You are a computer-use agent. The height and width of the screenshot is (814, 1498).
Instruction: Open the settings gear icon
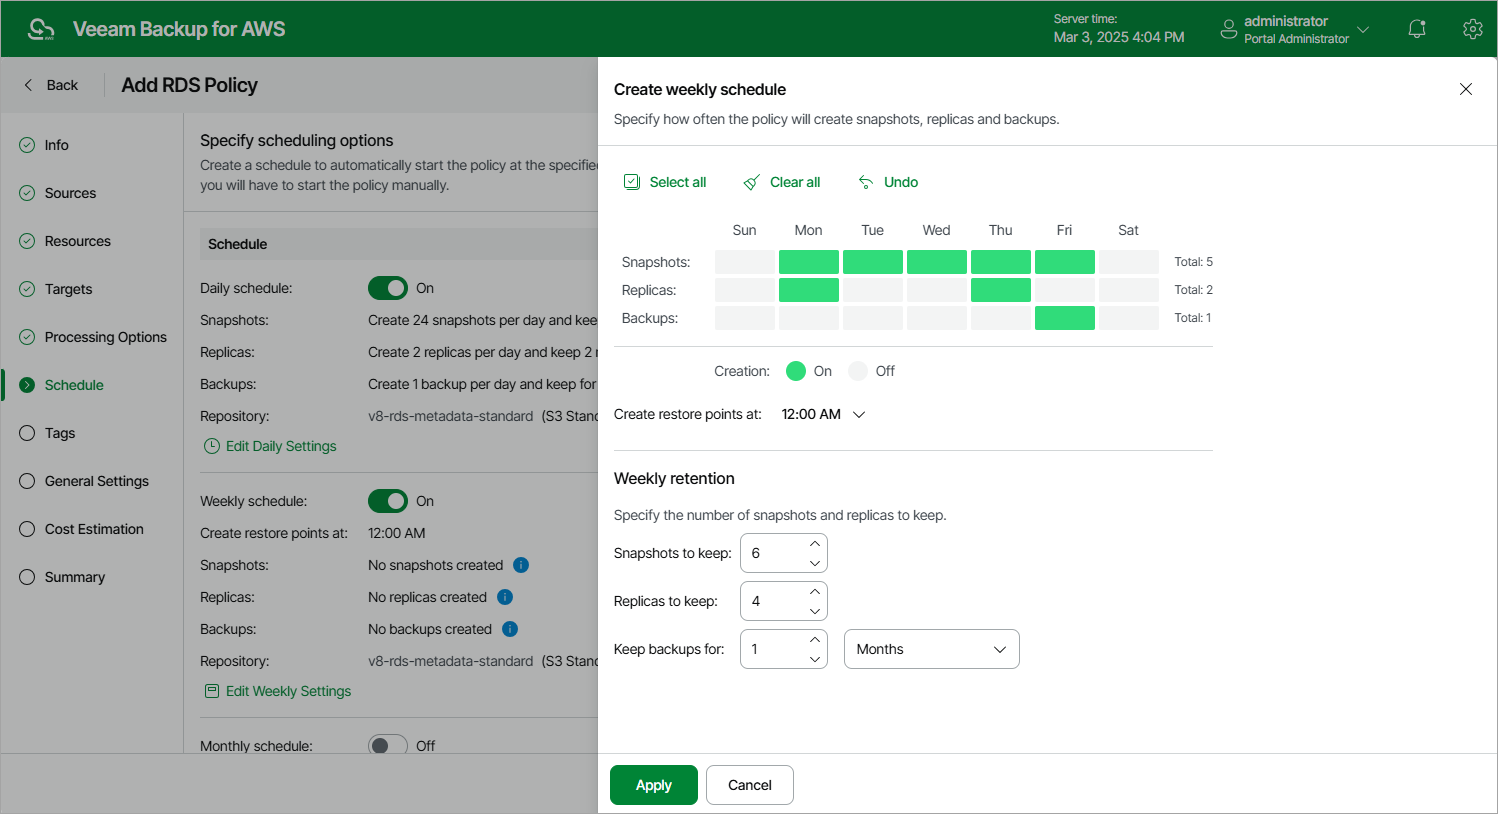[x=1472, y=29]
